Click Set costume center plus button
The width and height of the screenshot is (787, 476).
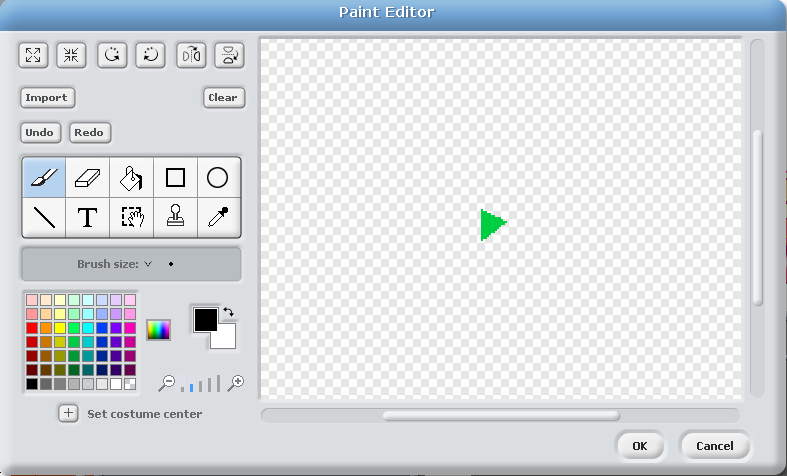pyautogui.click(x=68, y=413)
